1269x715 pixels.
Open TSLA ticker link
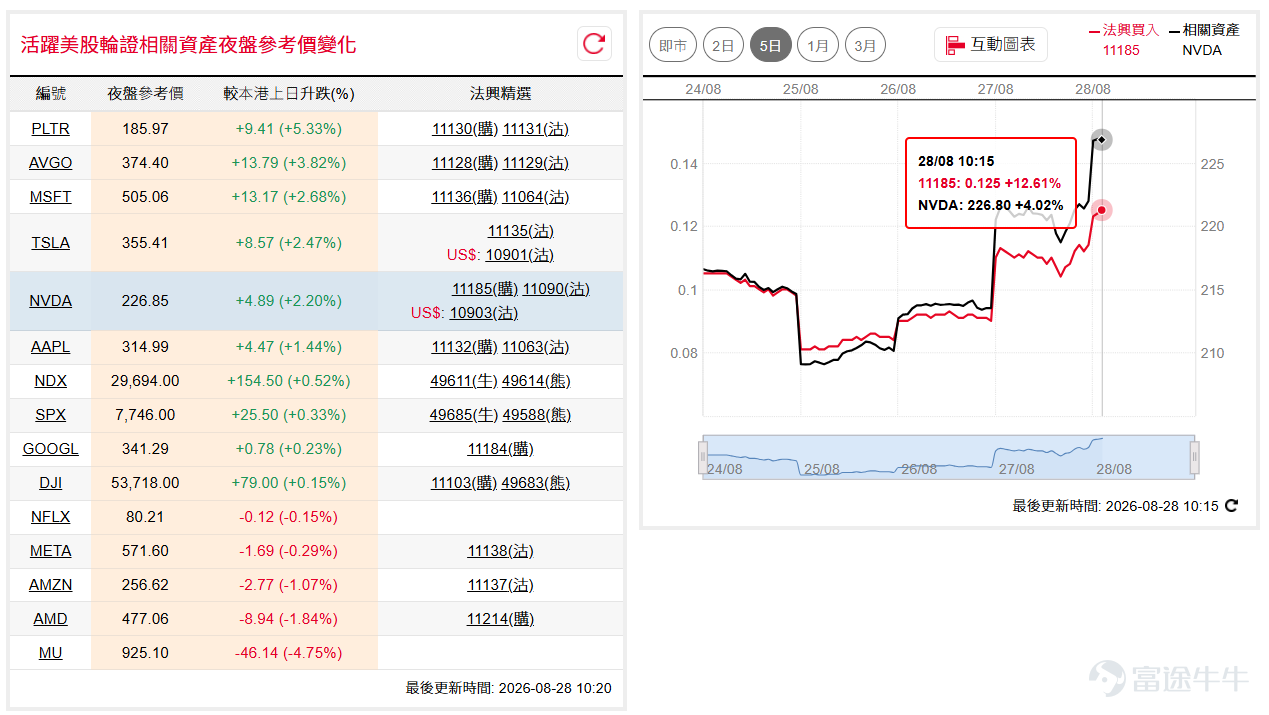coord(50,243)
